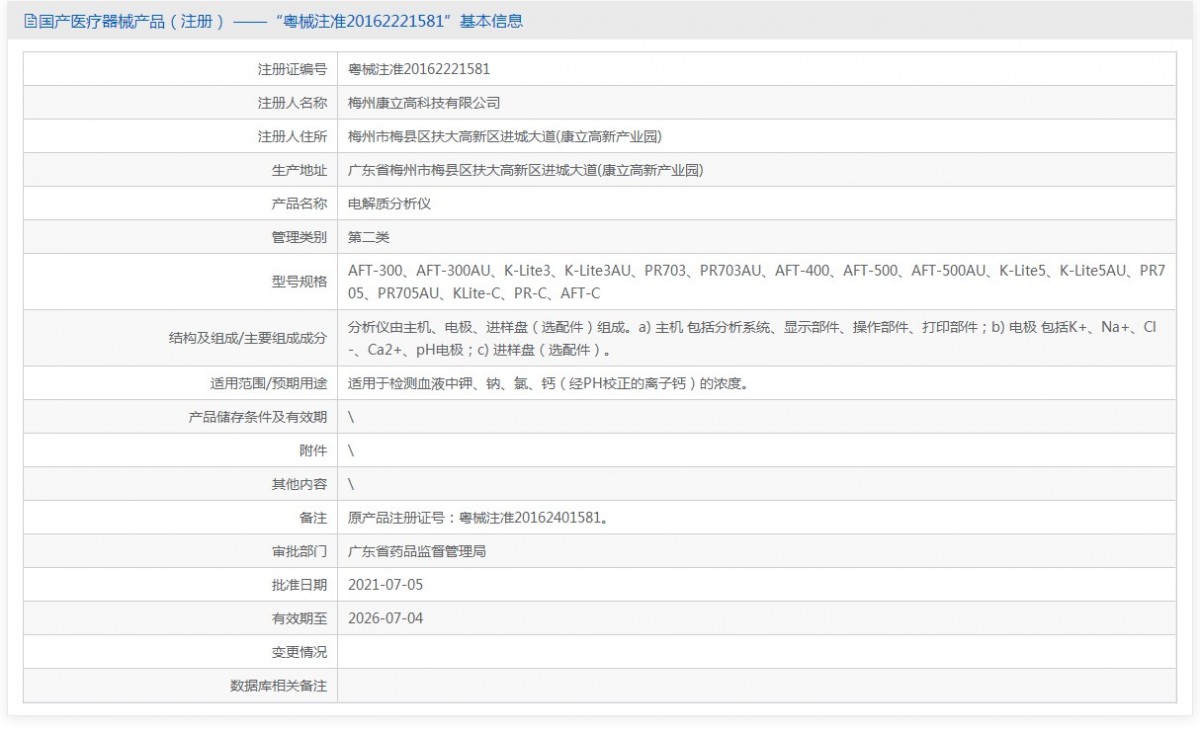Click the 有效期至 label
The height and width of the screenshot is (733, 1200).
[x=299, y=618]
